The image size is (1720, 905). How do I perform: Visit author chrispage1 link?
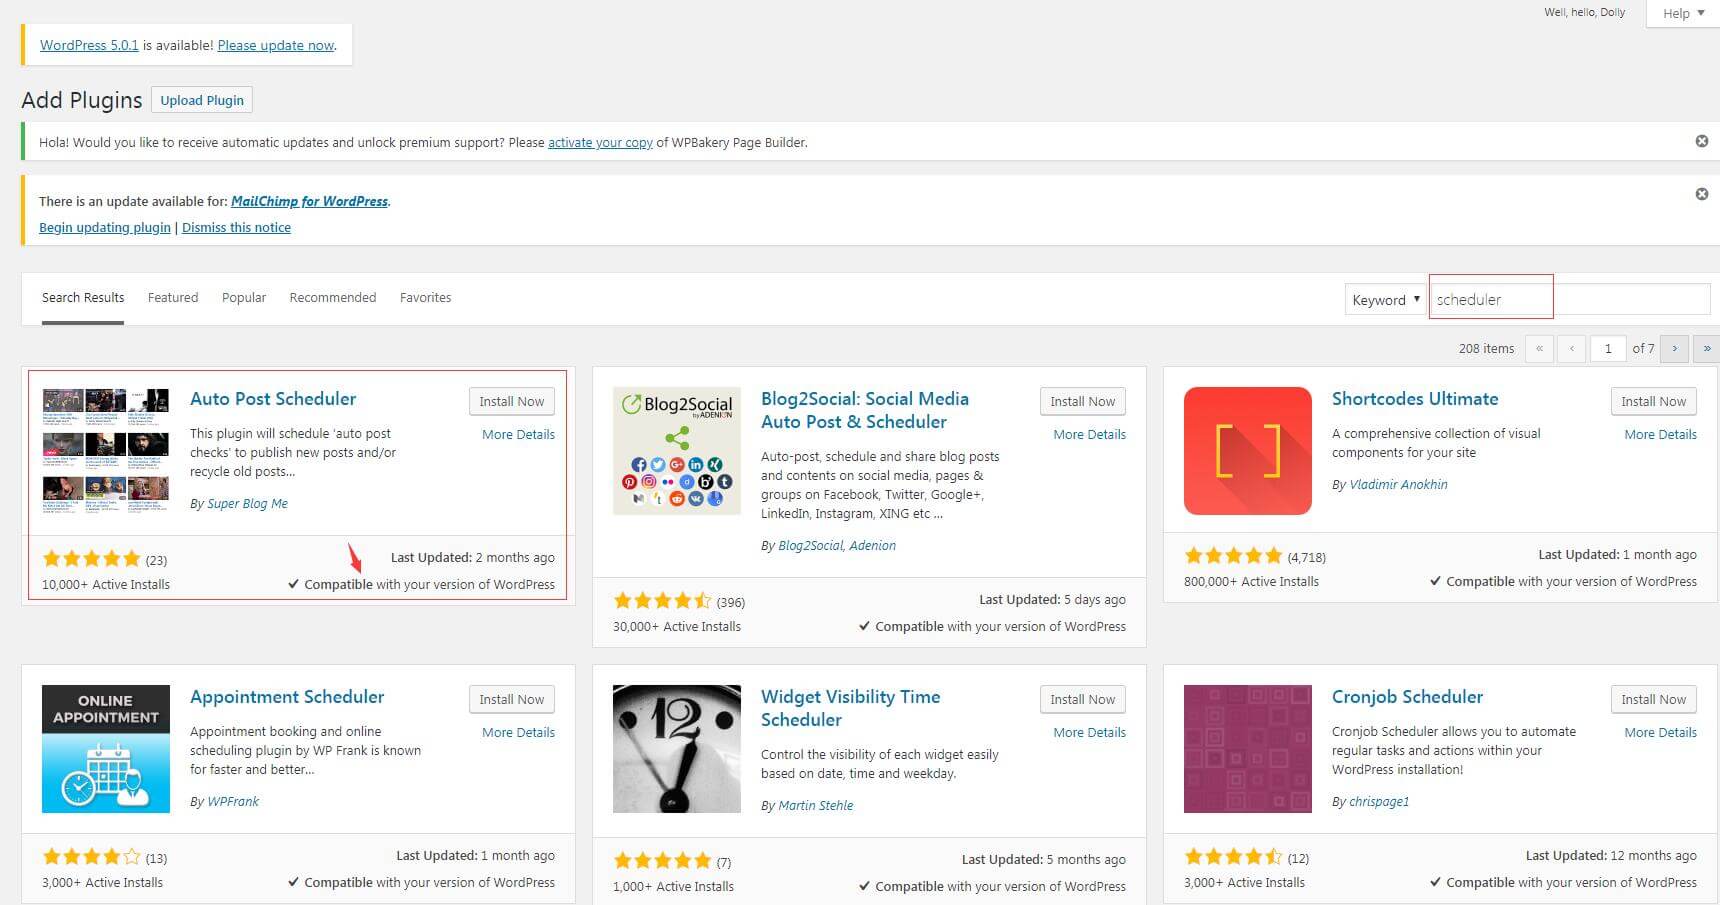[1379, 801]
